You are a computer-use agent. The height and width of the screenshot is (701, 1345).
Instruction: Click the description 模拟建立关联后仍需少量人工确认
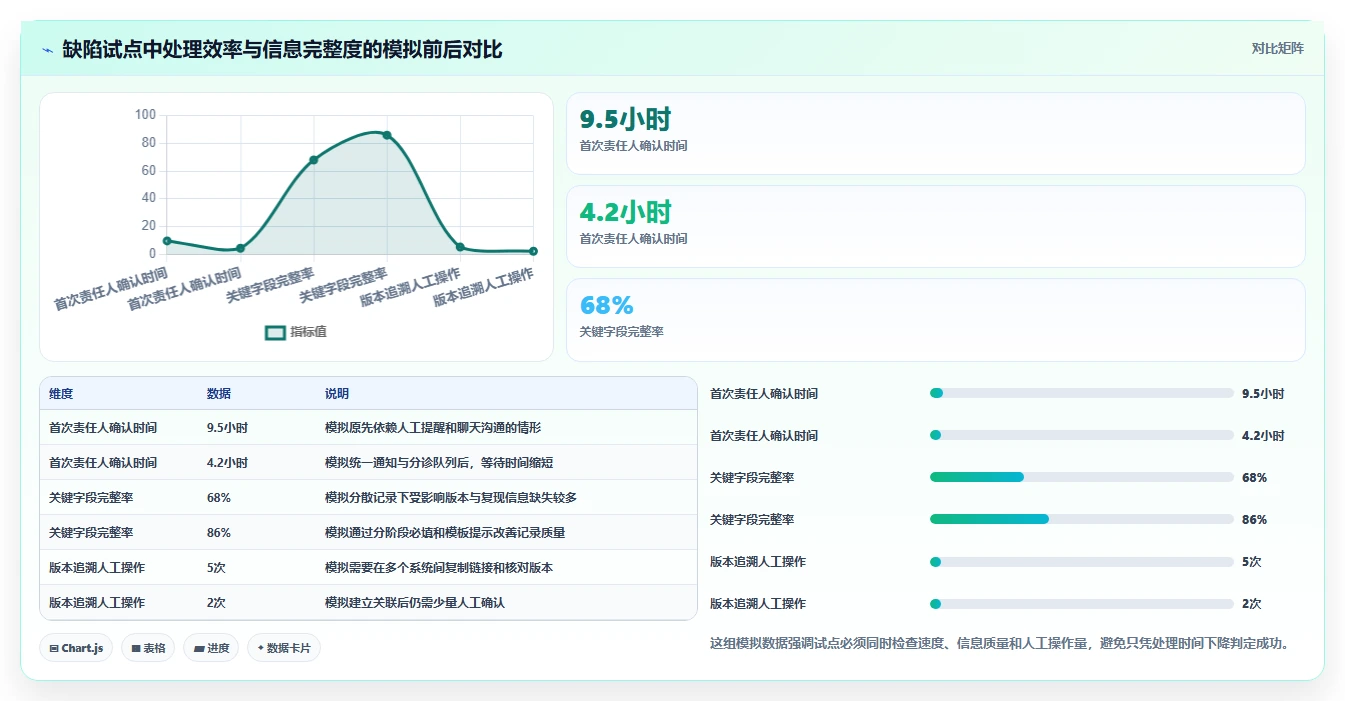click(x=415, y=603)
